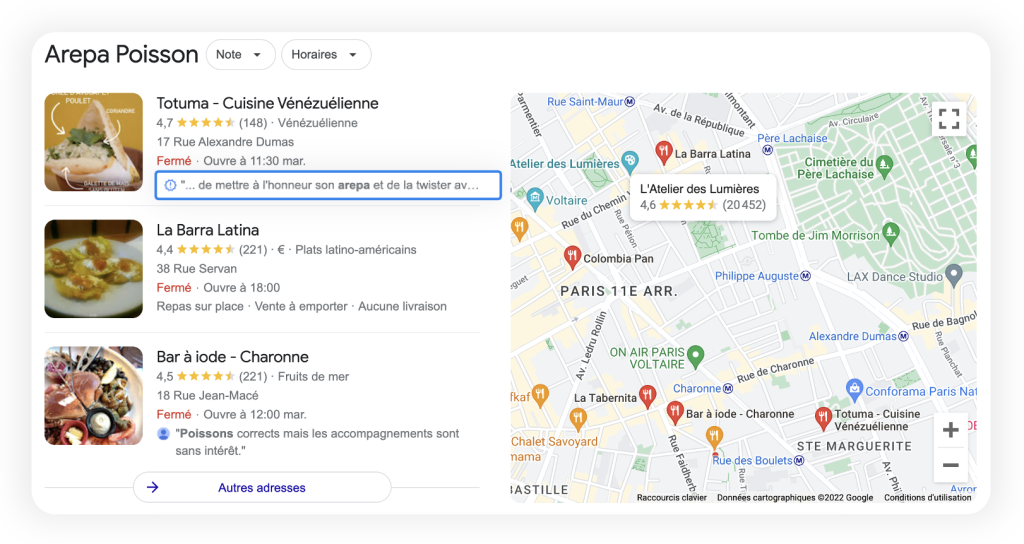
Task: Open Totuma - Cuisine Vénézuélienne listing title
Action: (267, 103)
